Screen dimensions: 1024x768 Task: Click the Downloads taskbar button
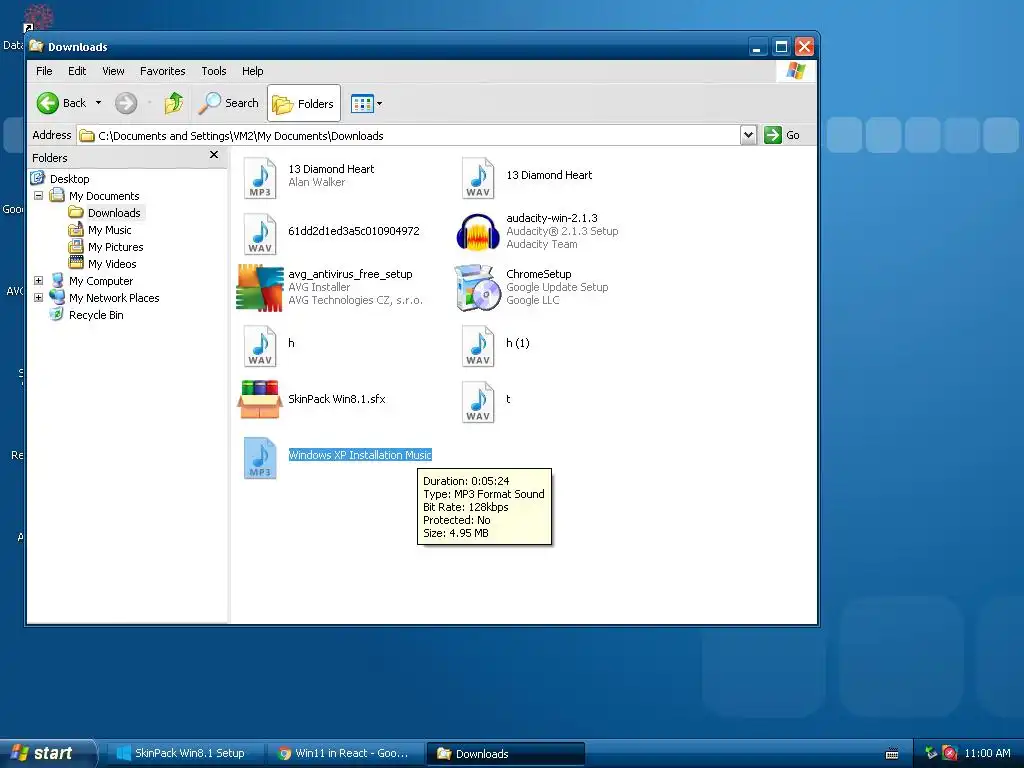pos(505,754)
